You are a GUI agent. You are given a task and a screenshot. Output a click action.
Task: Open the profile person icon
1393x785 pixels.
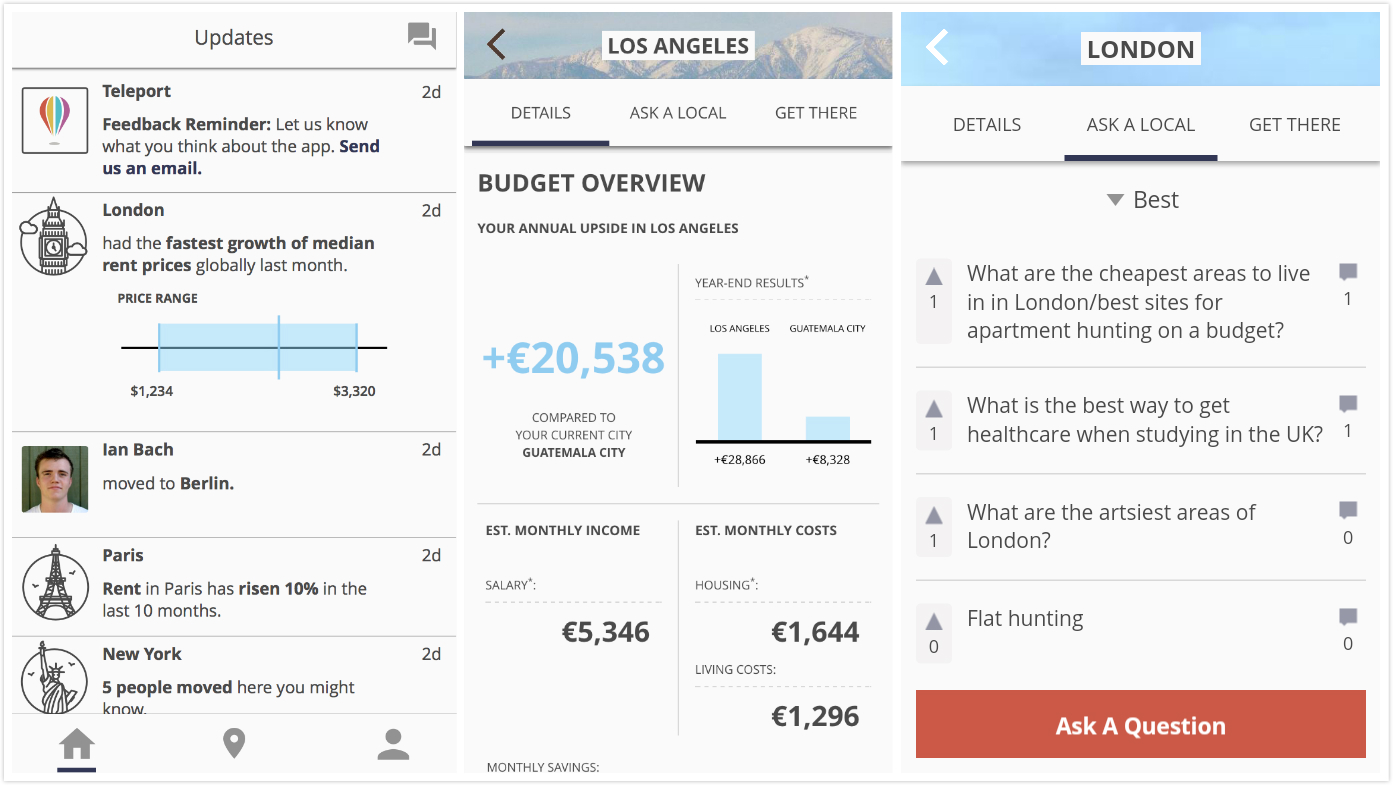tap(393, 744)
